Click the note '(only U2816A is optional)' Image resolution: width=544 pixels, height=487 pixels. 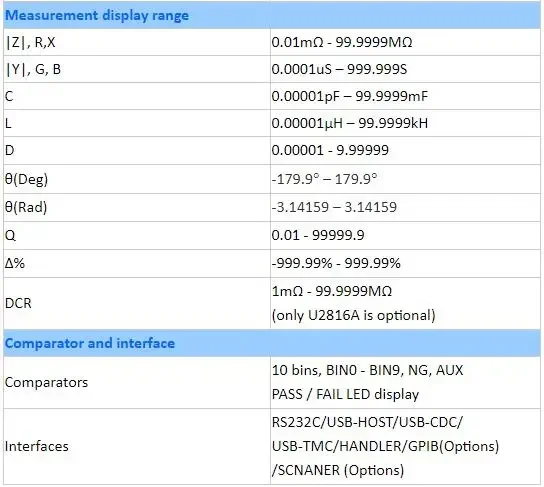[x=354, y=315]
